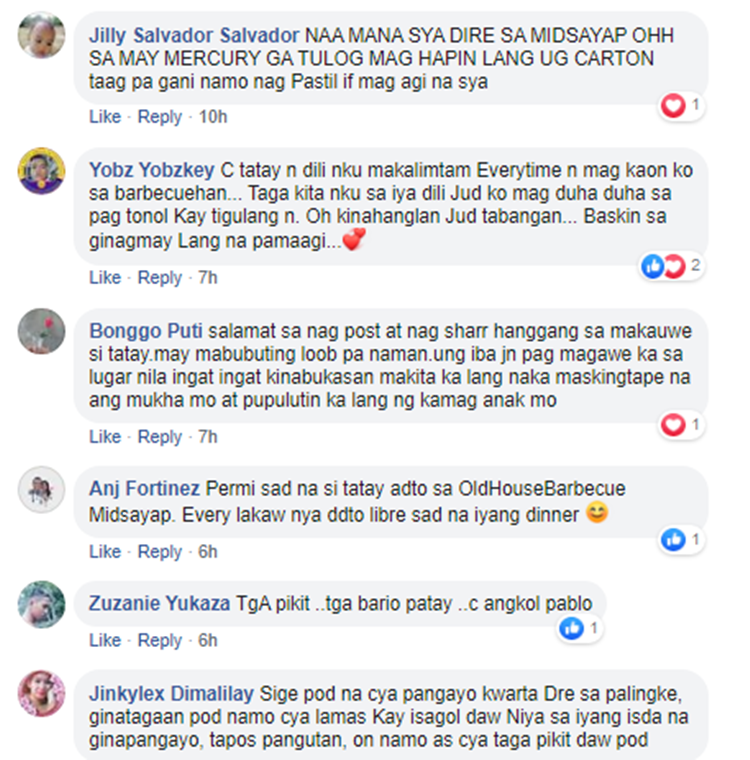Open Yobz Yobzkey's profile picture

pyautogui.click(x=42, y=171)
